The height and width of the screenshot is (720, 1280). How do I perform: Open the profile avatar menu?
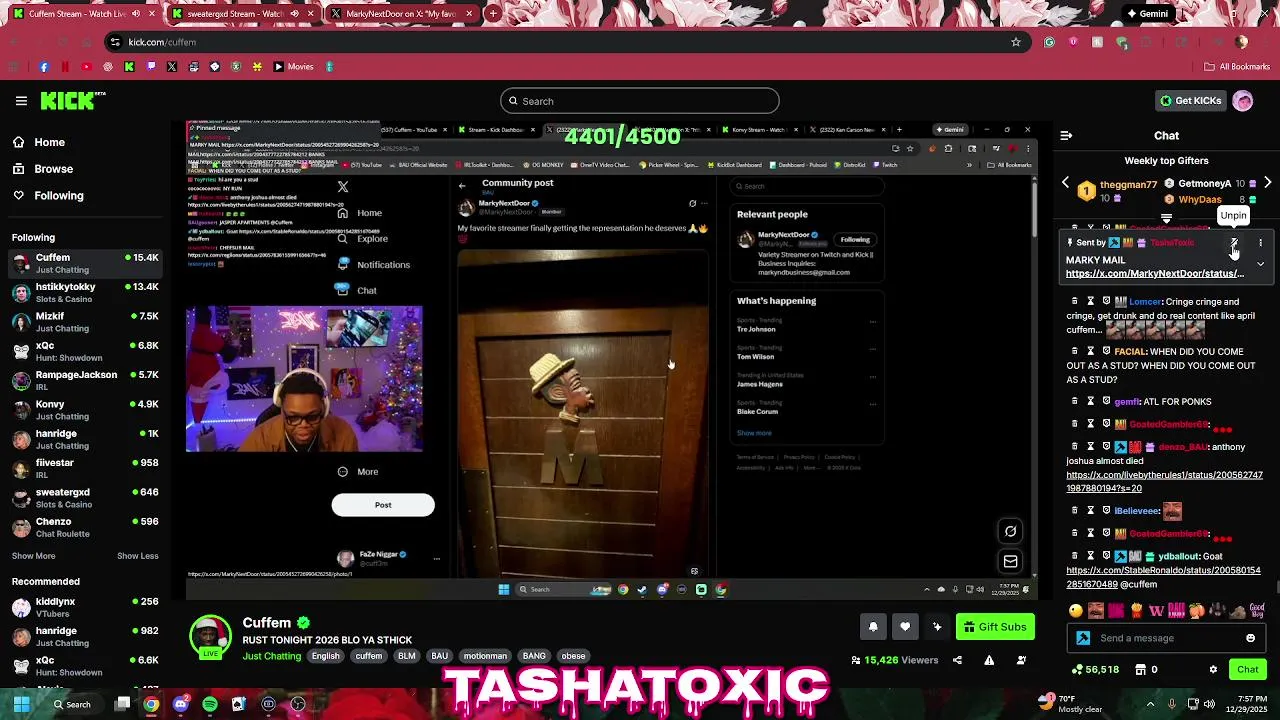[x=1243, y=101]
